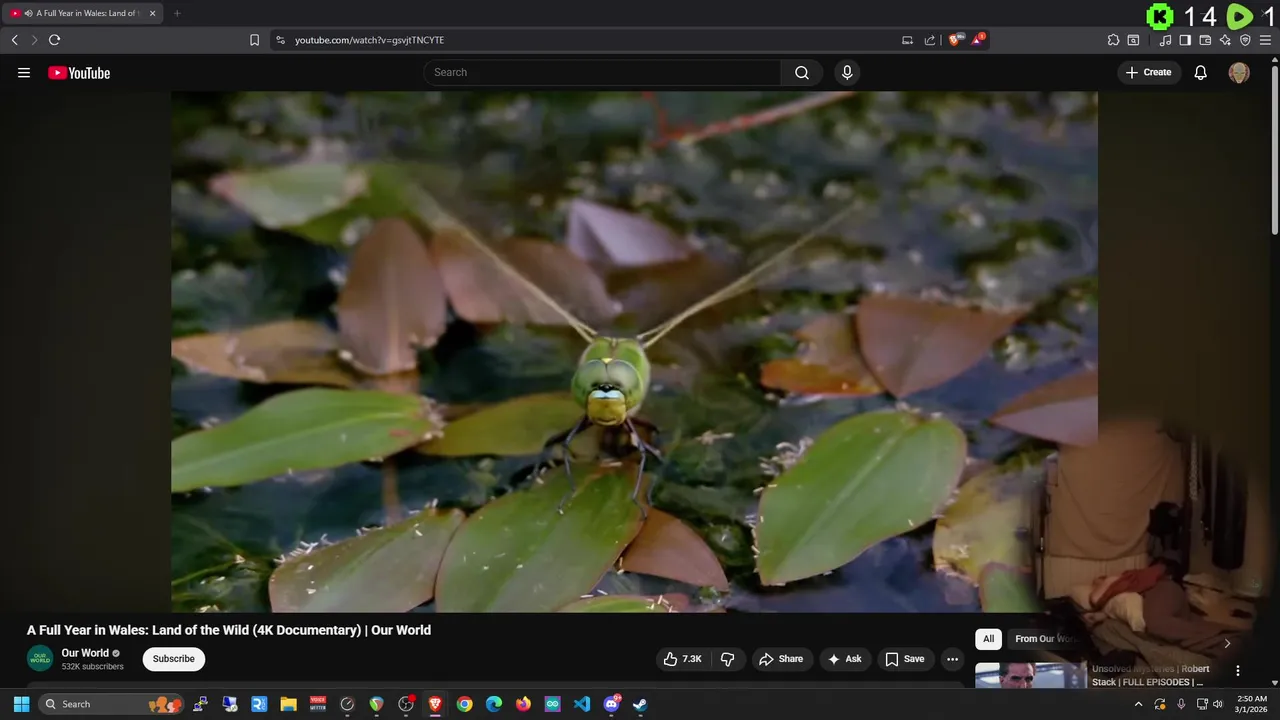Close the A Full Year in Wales tab

[x=152, y=13]
